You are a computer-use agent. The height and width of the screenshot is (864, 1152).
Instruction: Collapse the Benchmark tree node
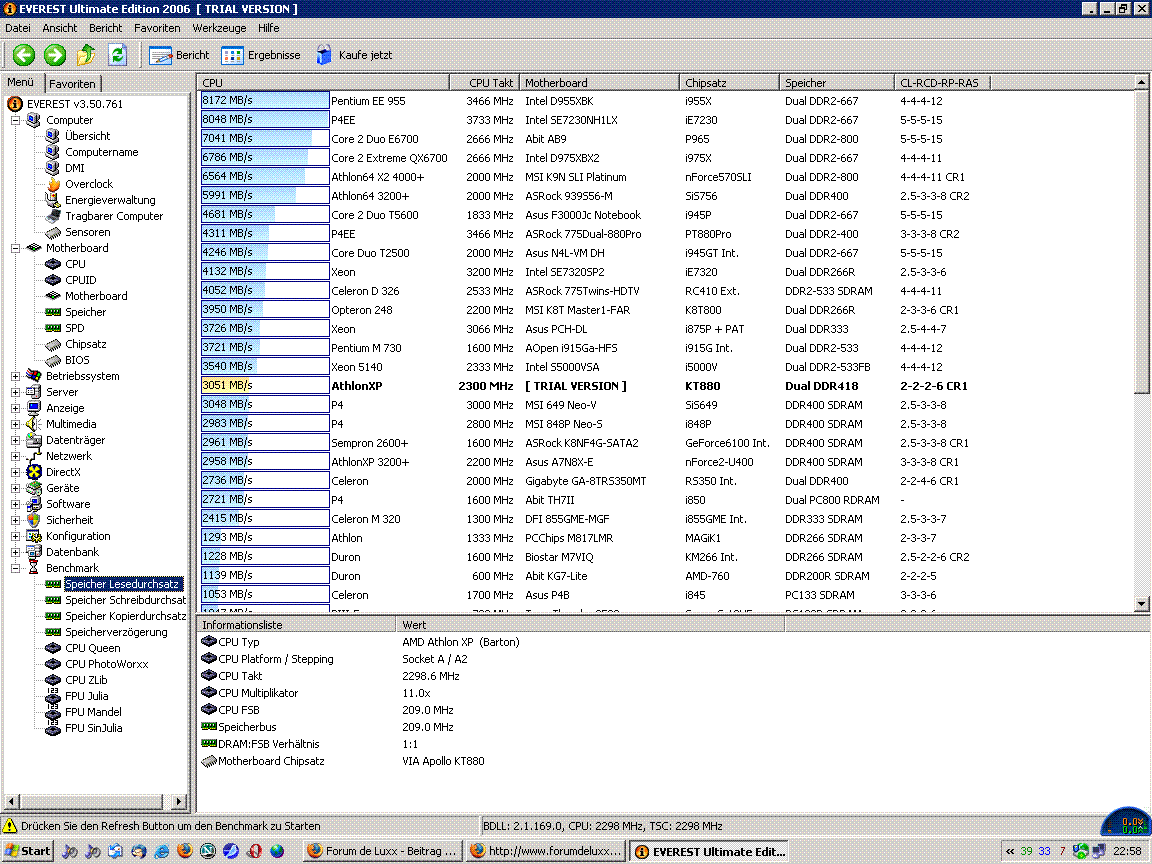click(x=15, y=569)
